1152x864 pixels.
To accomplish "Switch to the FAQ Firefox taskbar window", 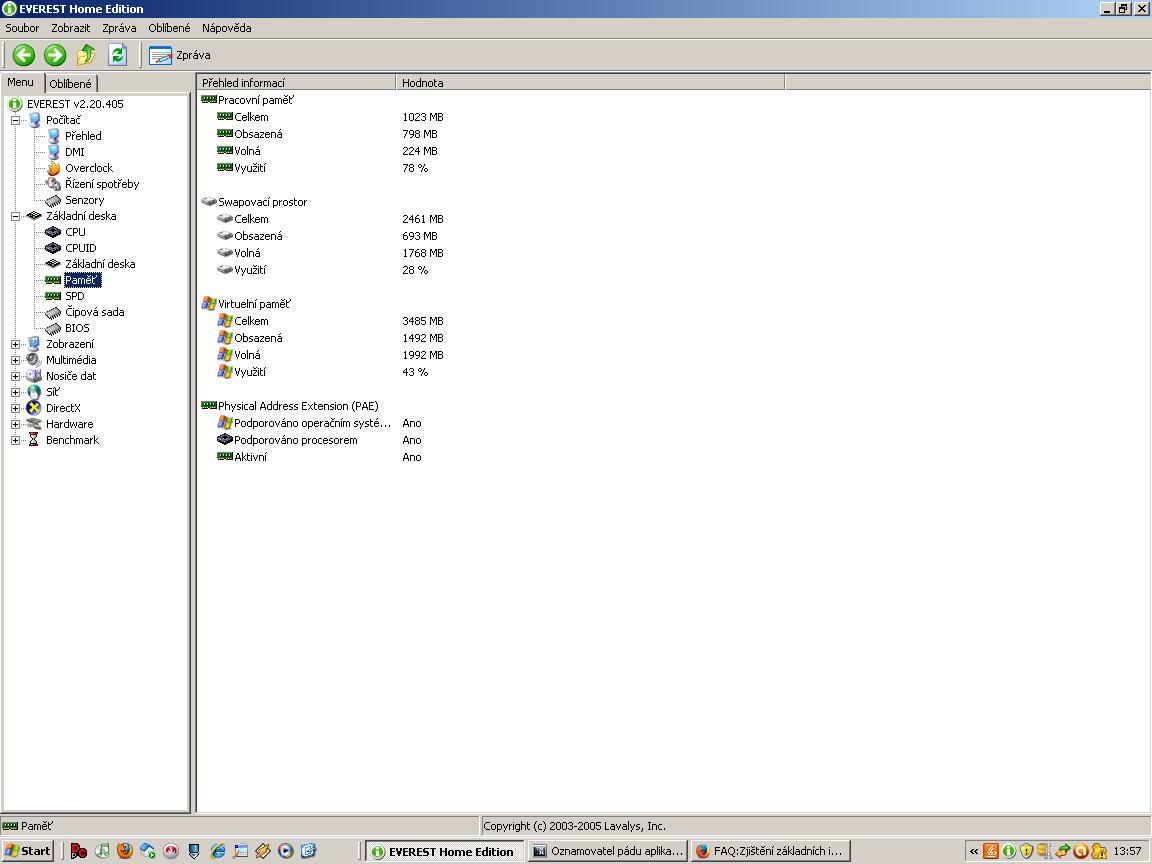I will [x=770, y=851].
